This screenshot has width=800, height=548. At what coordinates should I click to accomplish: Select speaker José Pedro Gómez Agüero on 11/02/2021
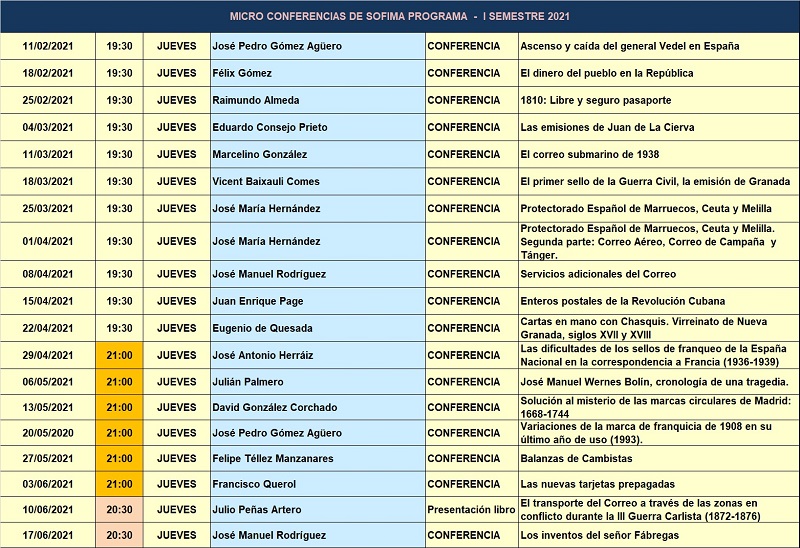pyautogui.click(x=277, y=46)
